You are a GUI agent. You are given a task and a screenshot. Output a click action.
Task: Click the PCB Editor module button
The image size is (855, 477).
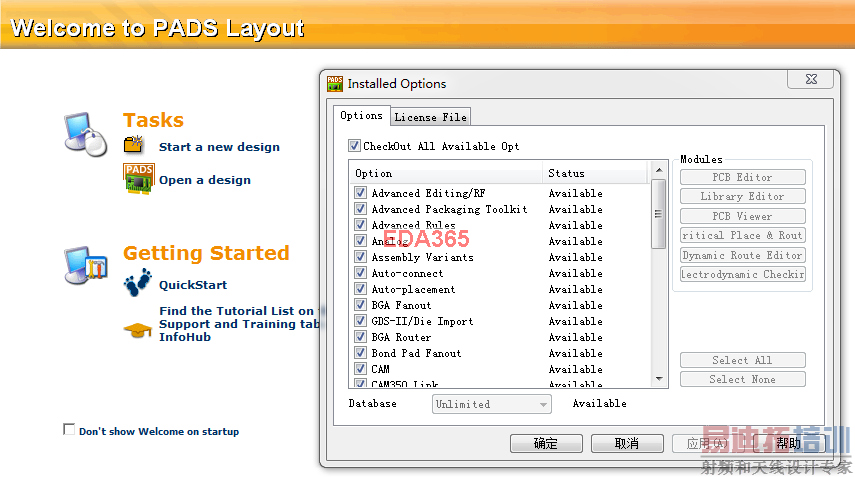[743, 177]
